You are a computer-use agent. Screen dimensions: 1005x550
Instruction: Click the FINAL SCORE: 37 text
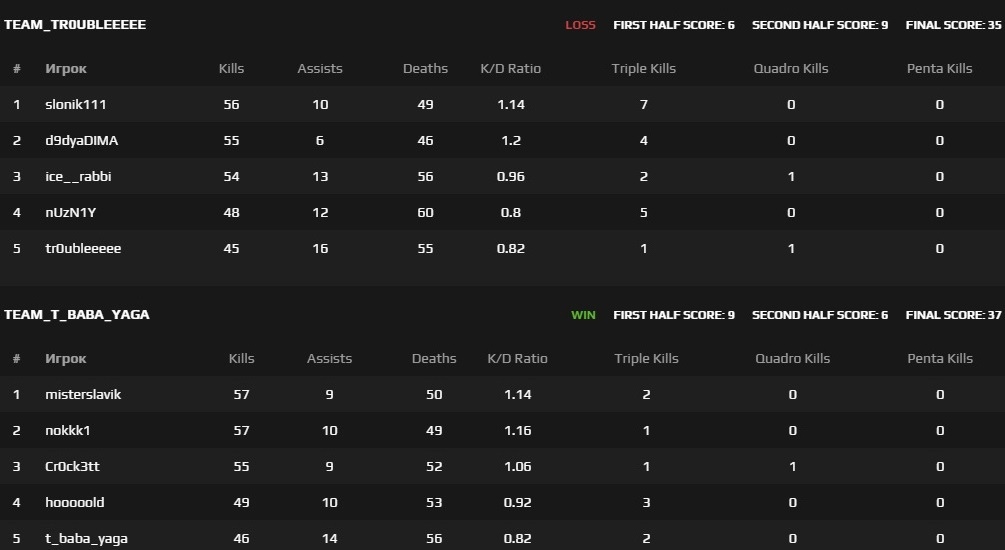(x=953, y=315)
